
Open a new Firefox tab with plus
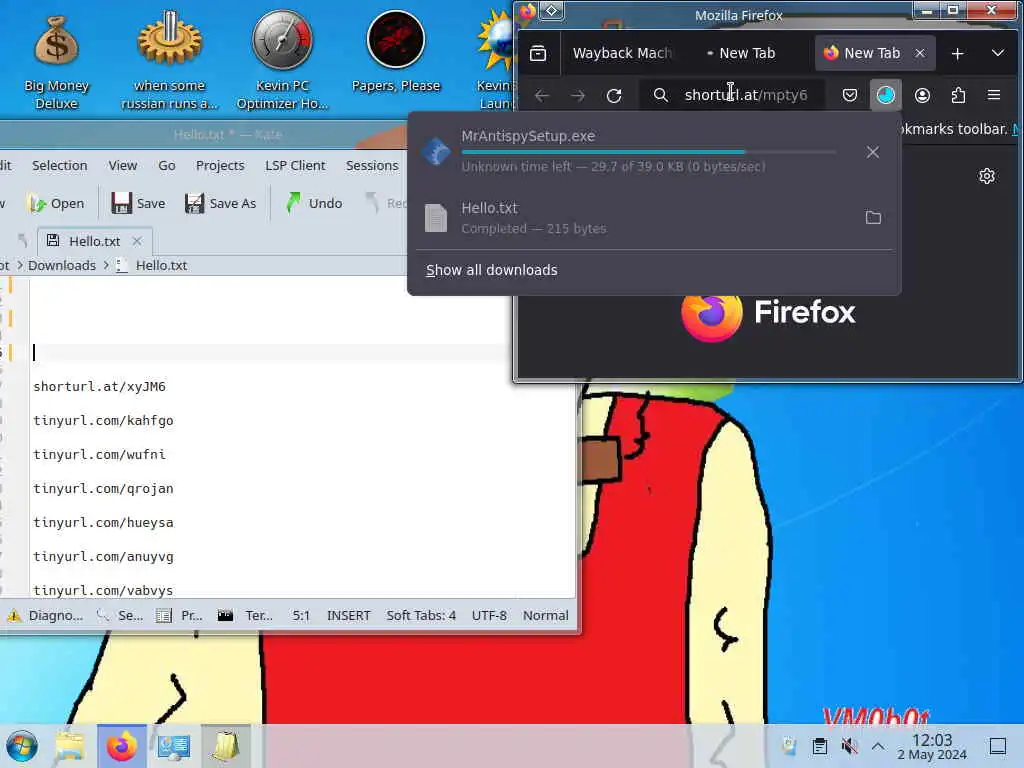pos(957,54)
